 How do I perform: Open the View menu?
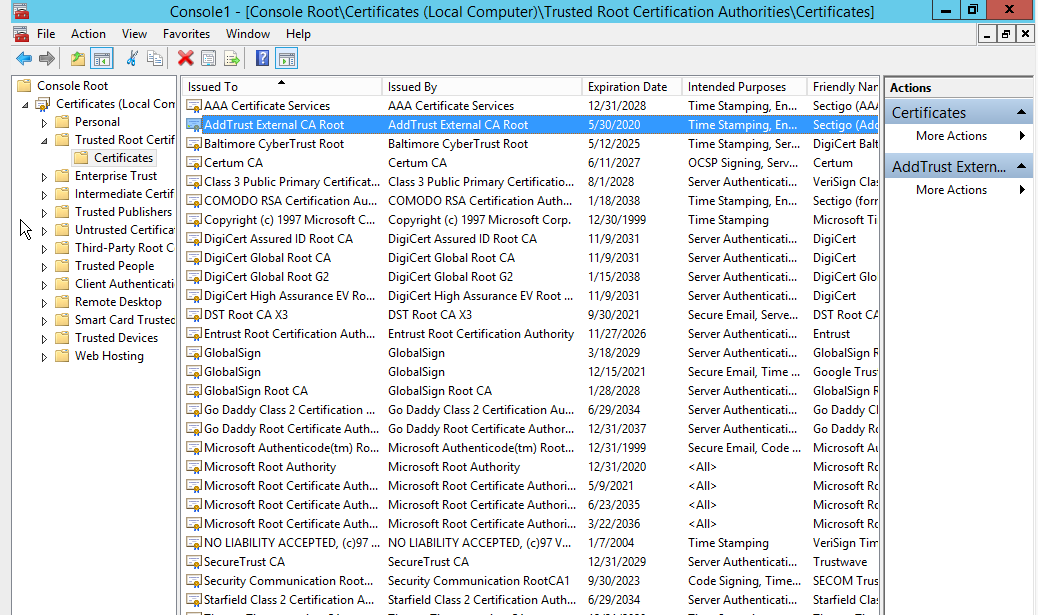134,34
